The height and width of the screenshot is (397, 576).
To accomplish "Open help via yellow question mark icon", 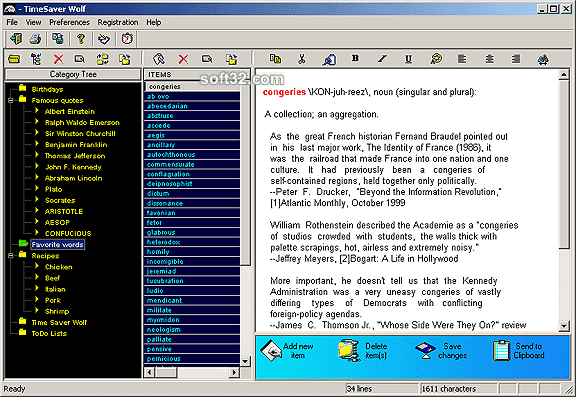I will pyautogui.click(x=81, y=39).
